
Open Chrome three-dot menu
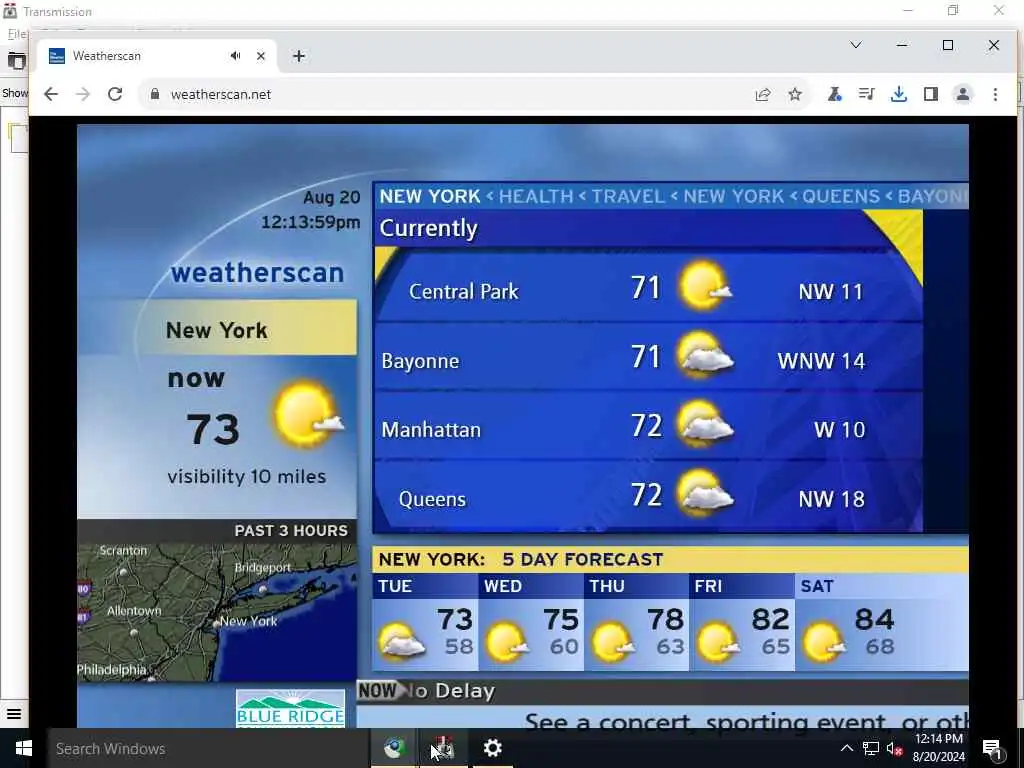coord(995,95)
